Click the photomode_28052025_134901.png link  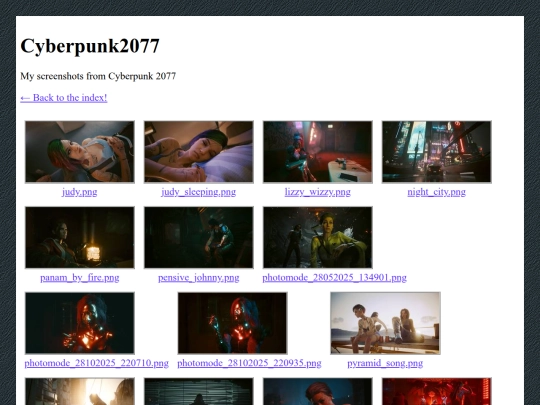pos(334,278)
